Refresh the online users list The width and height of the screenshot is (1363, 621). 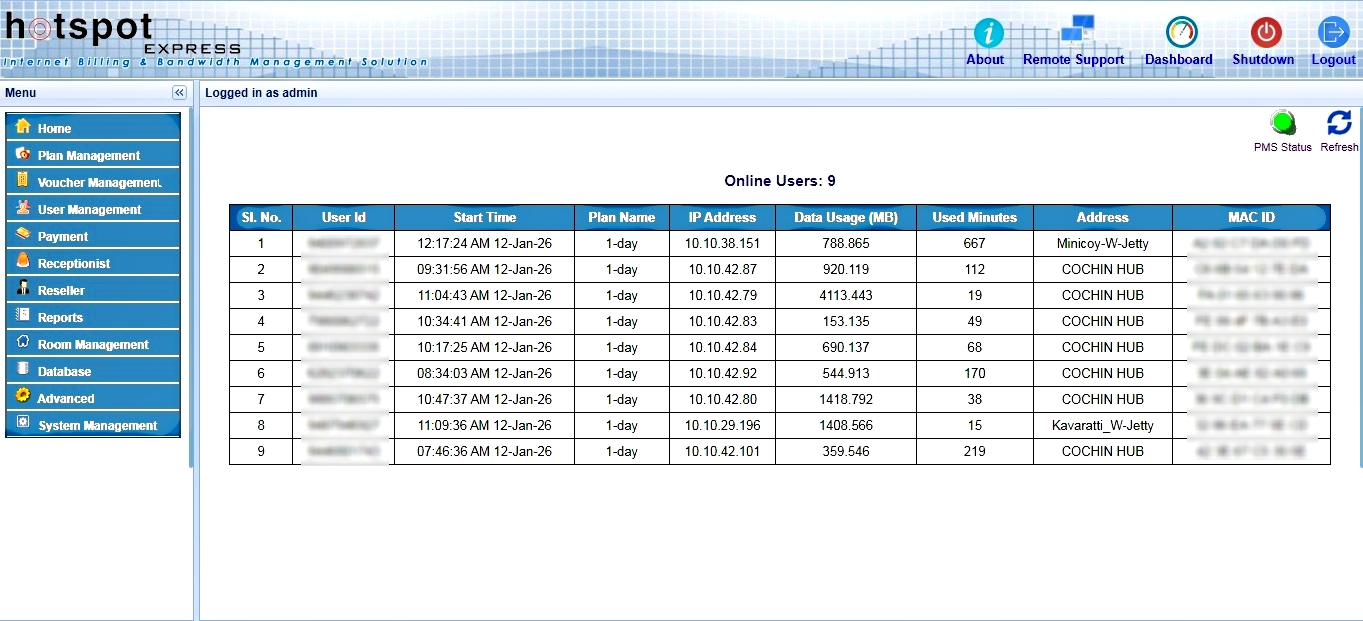tap(1339, 124)
